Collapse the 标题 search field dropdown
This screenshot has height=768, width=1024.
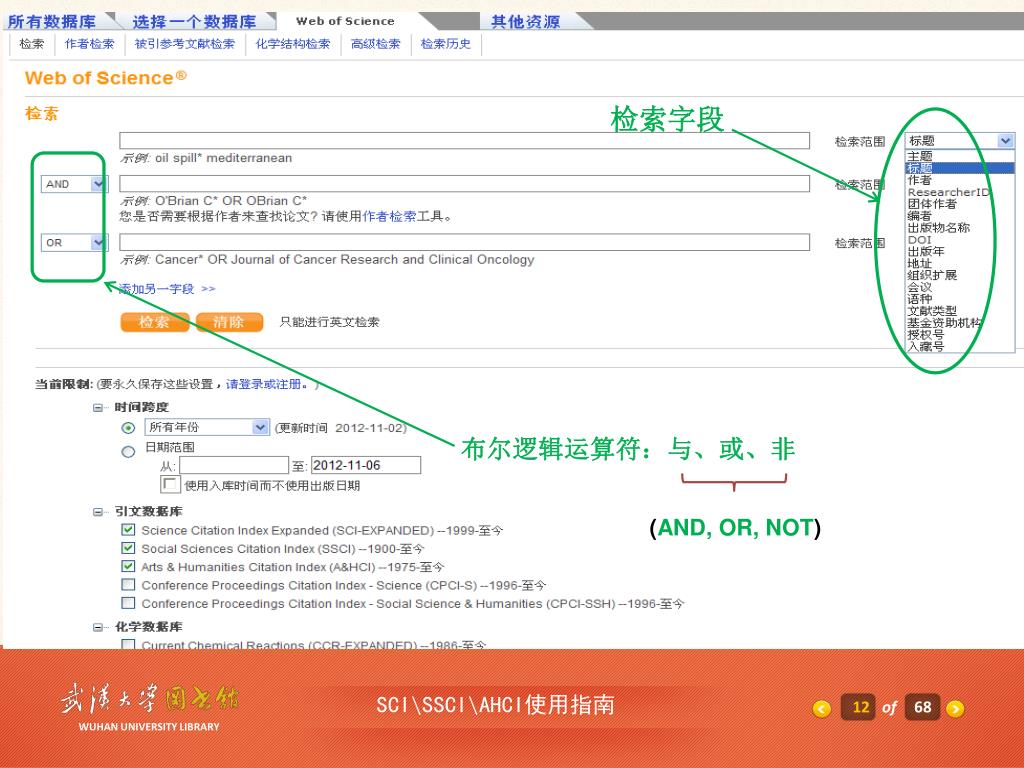click(x=1005, y=140)
